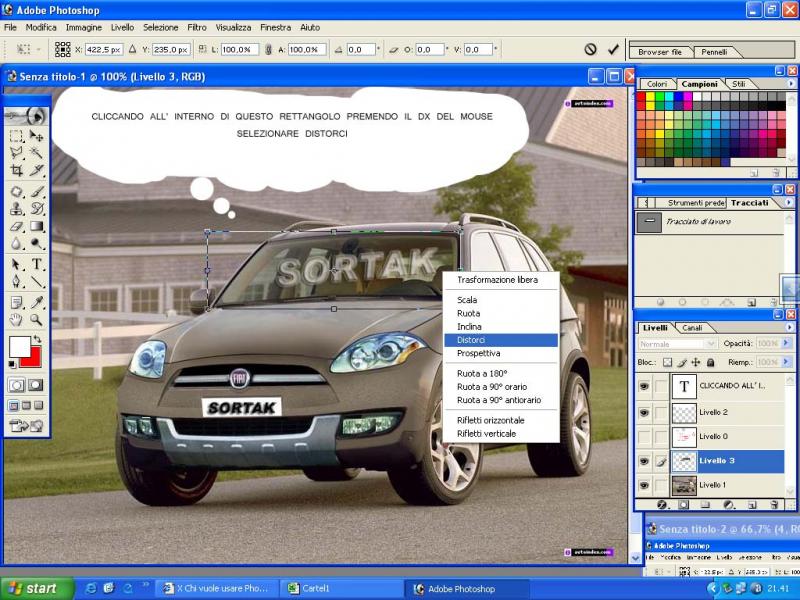Delete layer using trash icon in Livelli
The width and height of the screenshot is (800, 600).
point(774,505)
